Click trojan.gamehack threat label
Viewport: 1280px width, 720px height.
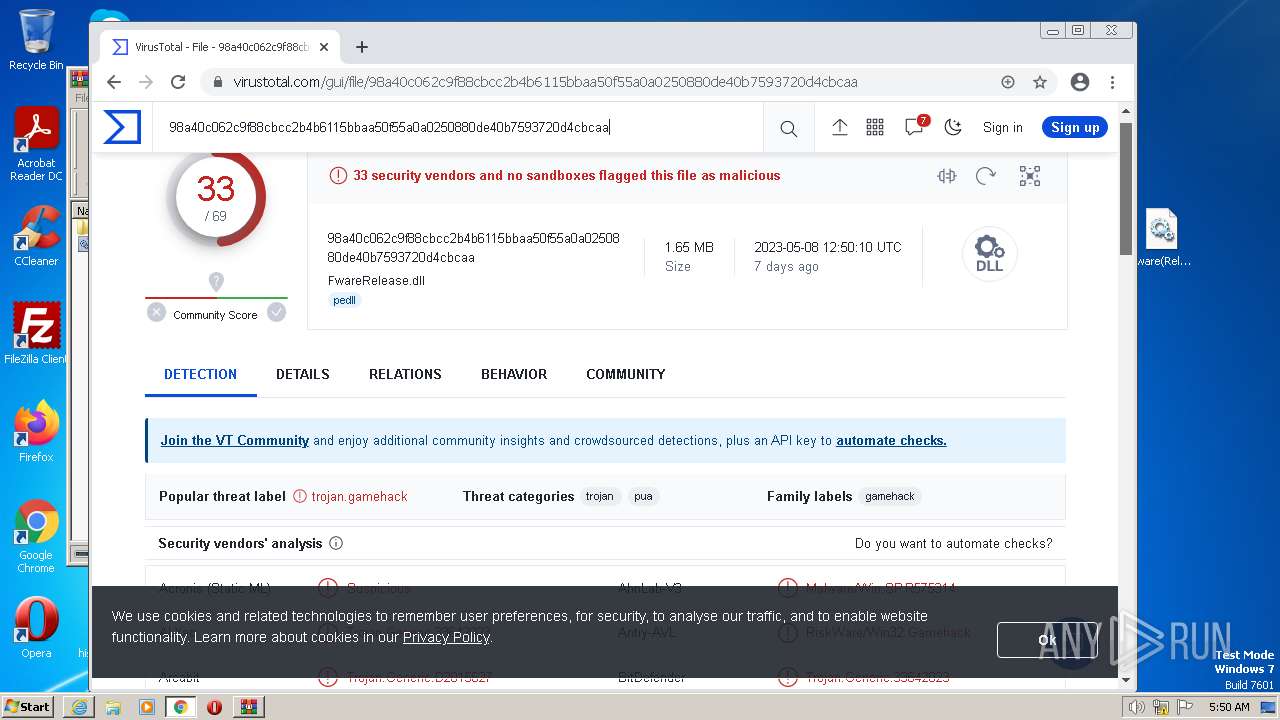pyautogui.click(x=359, y=496)
